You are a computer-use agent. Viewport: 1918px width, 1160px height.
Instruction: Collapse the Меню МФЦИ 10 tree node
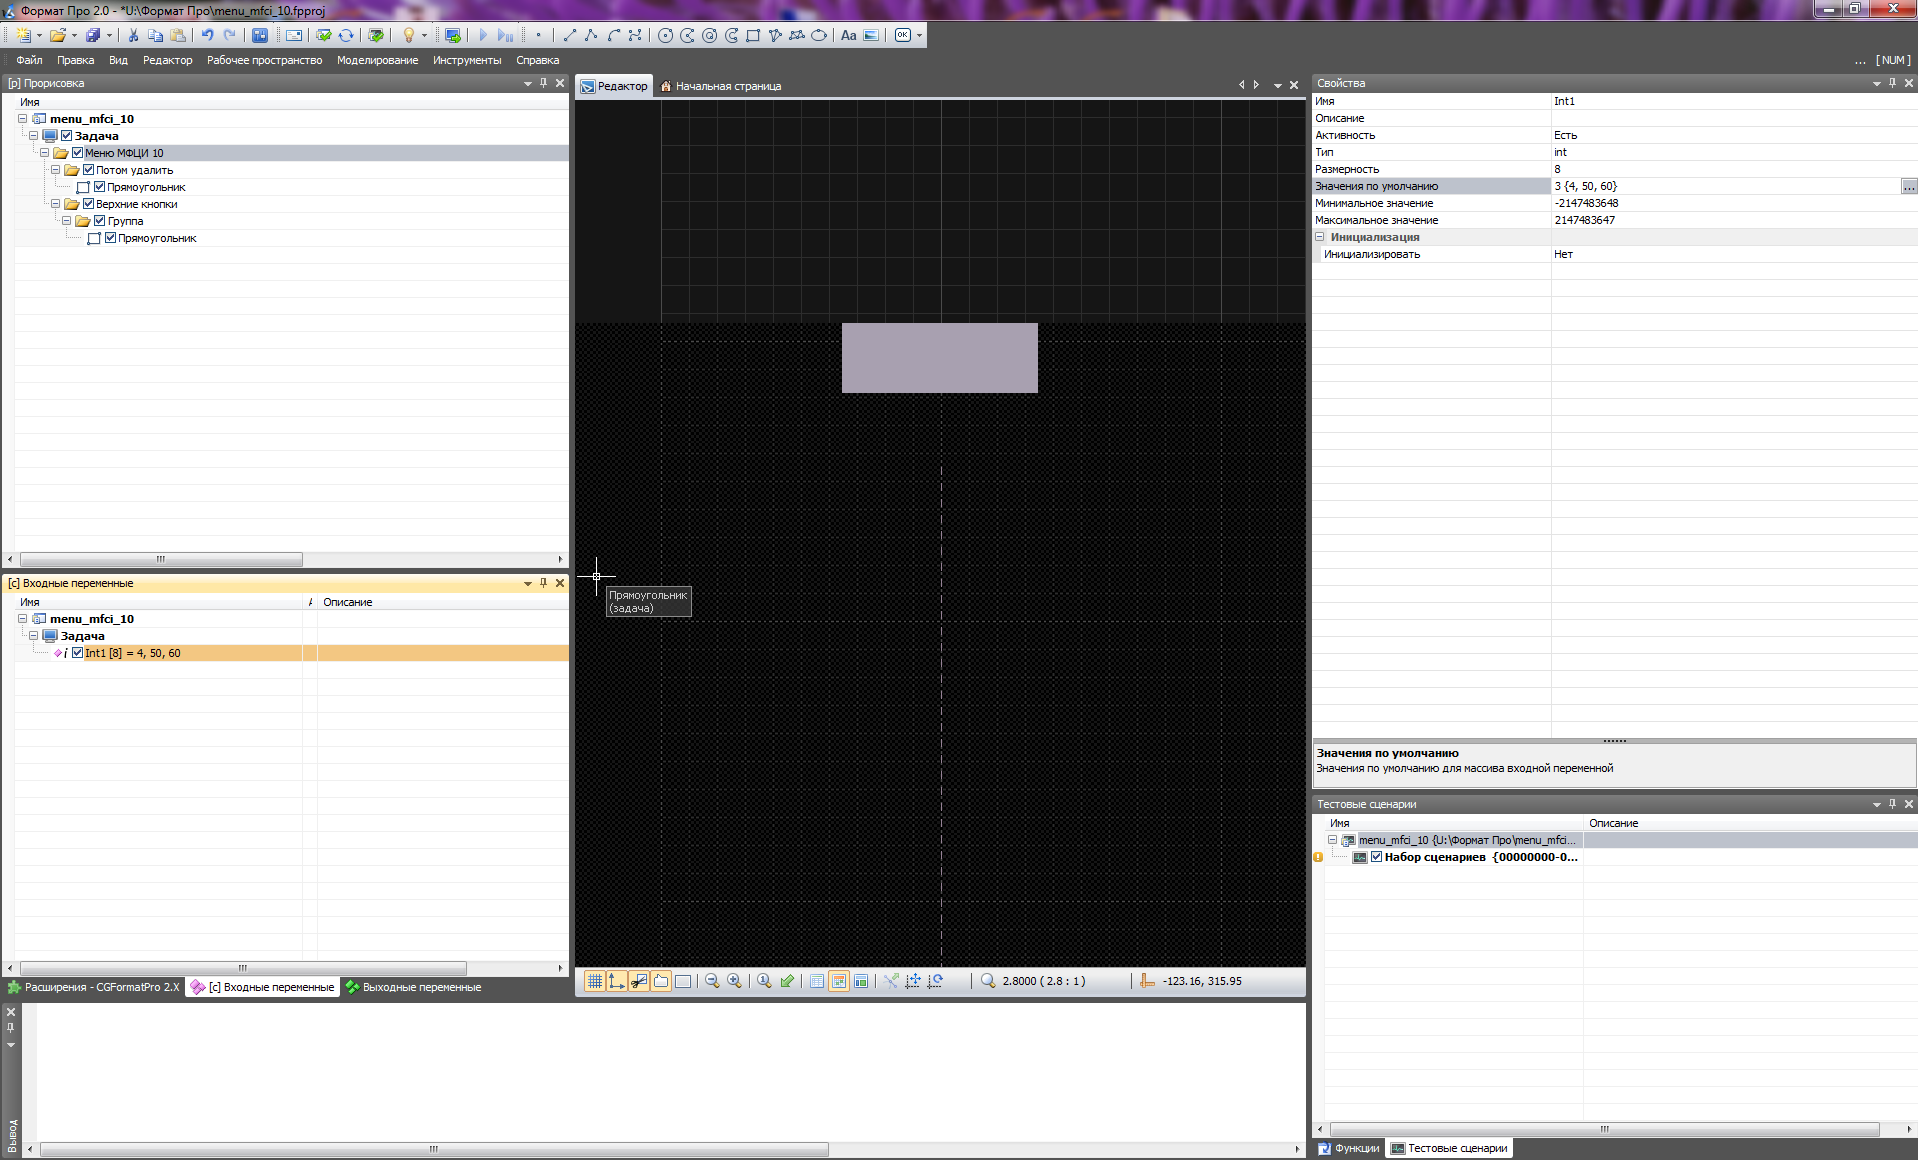pyautogui.click(x=44, y=153)
